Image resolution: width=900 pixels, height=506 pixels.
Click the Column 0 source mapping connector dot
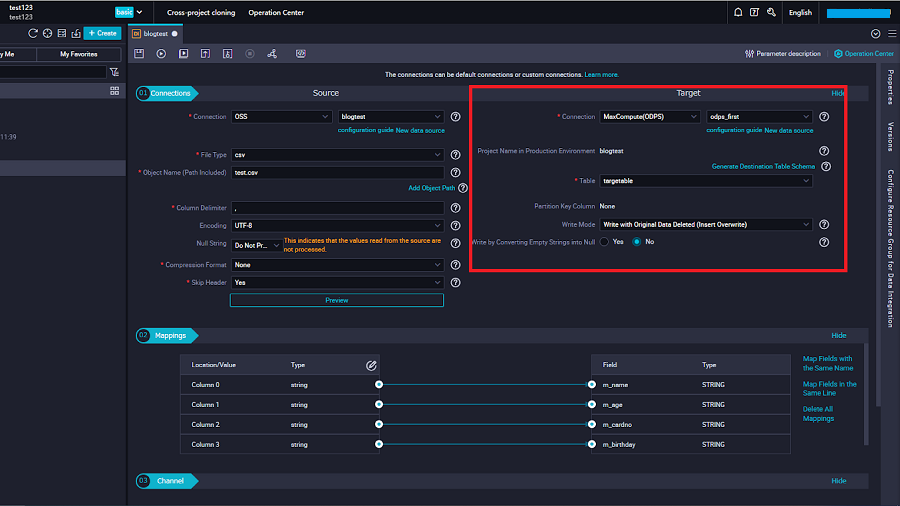click(379, 385)
